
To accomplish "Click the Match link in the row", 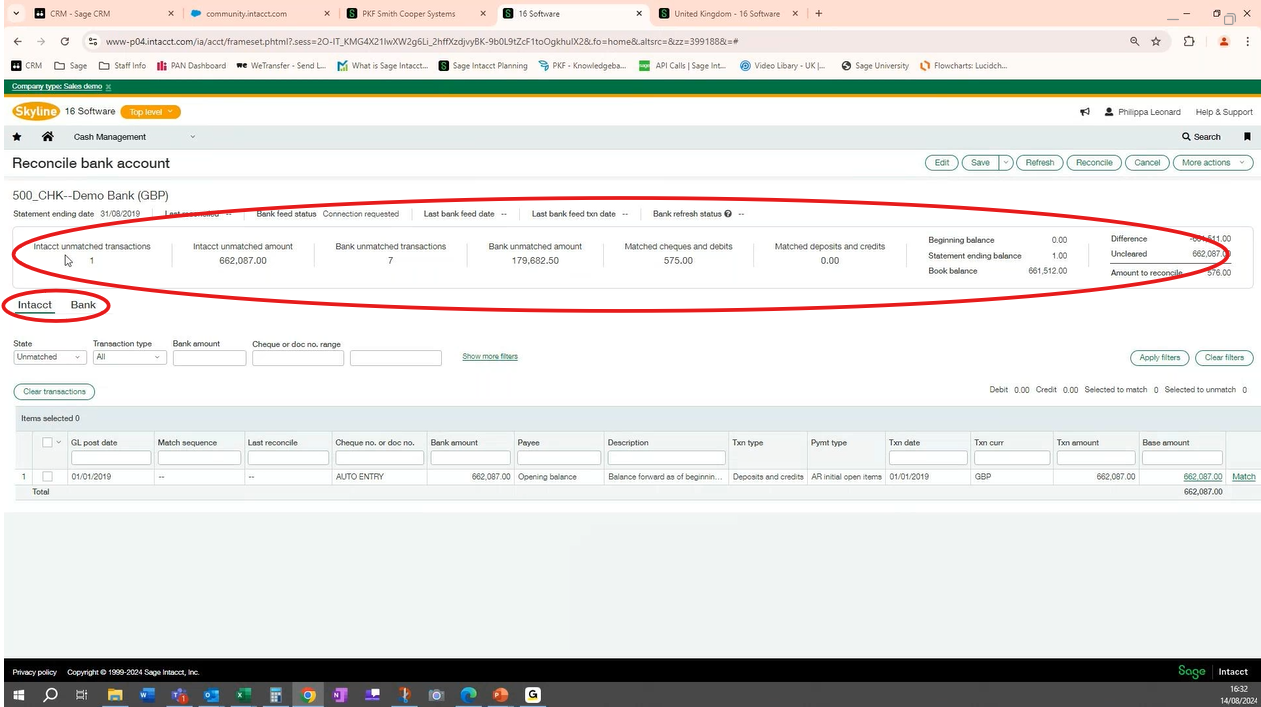I will click(x=1243, y=477).
